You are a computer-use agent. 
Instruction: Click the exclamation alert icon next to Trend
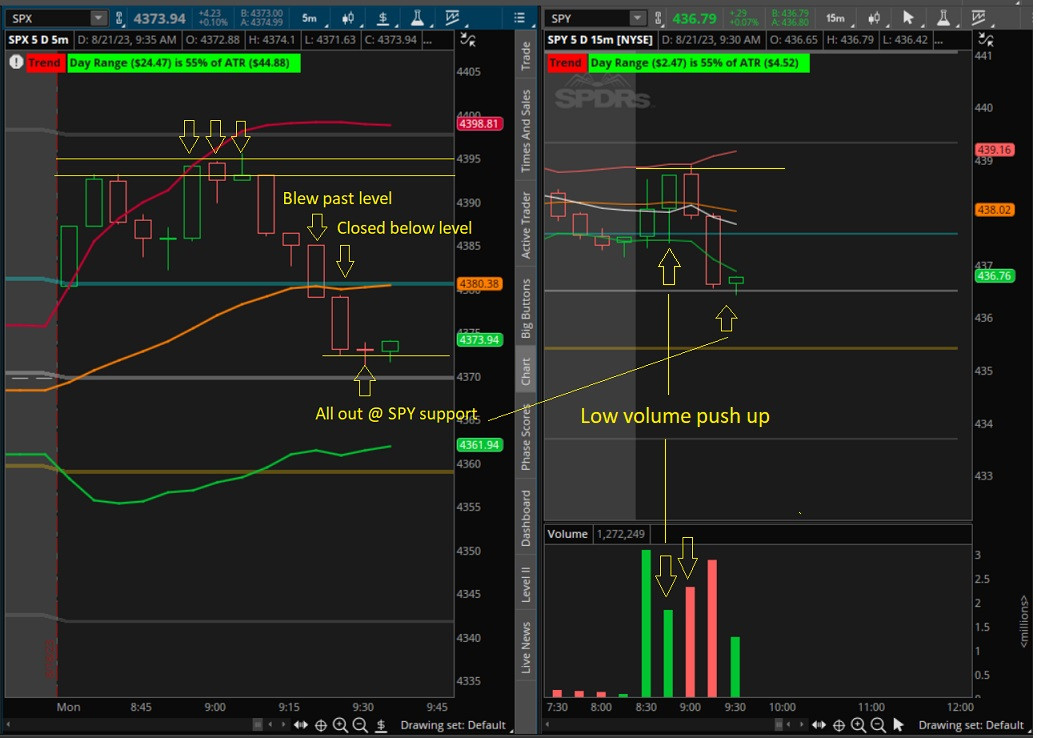16,63
